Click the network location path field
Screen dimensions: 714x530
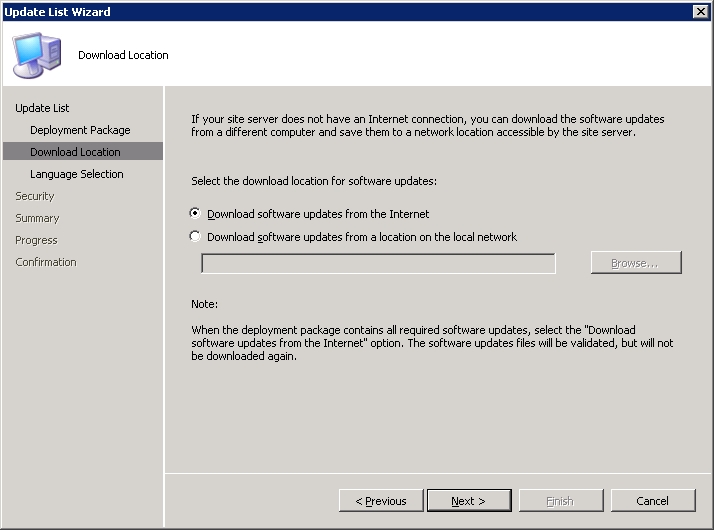click(378, 263)
